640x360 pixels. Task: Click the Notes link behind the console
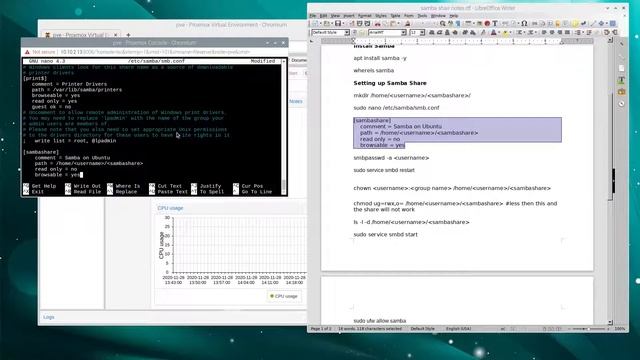click(x=296, y=101)
